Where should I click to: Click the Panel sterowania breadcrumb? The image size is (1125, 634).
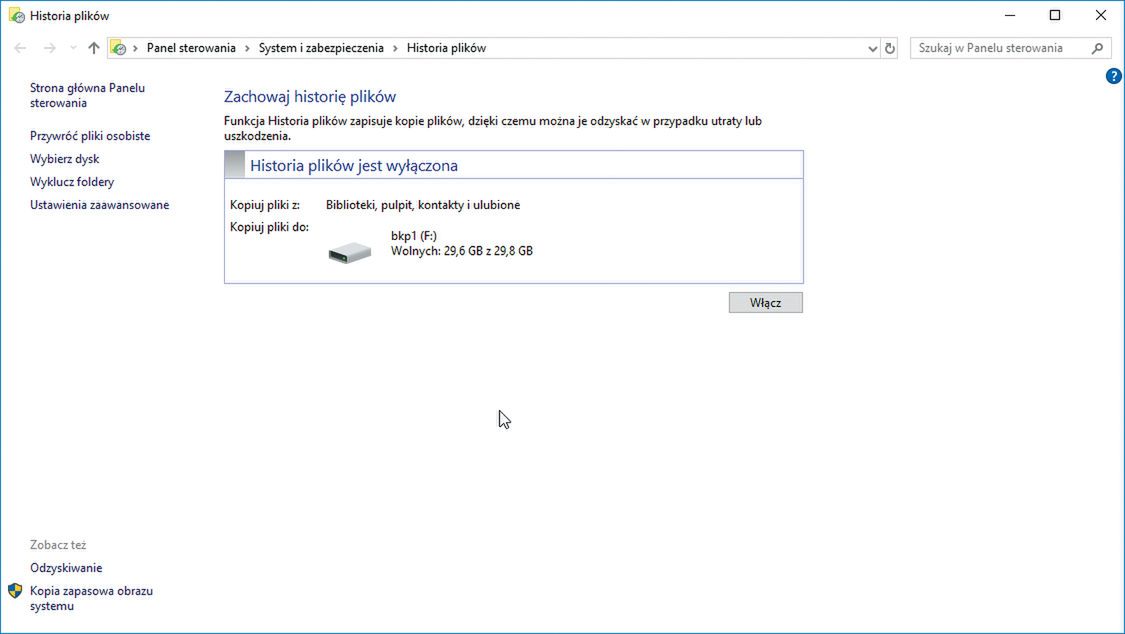[x=191, y=48]
